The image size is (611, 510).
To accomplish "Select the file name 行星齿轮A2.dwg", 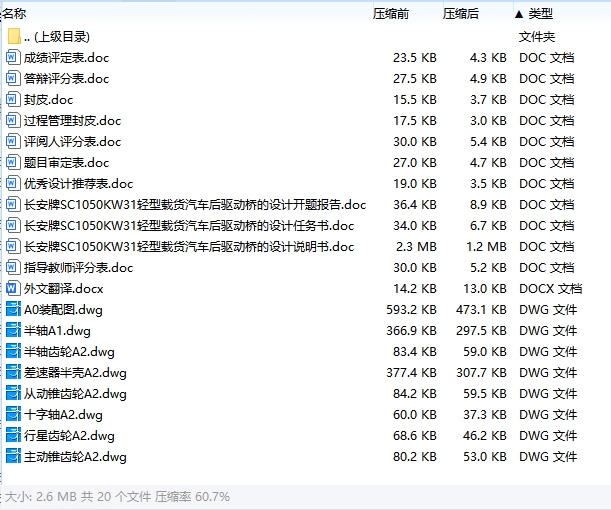I will (69, 436).
